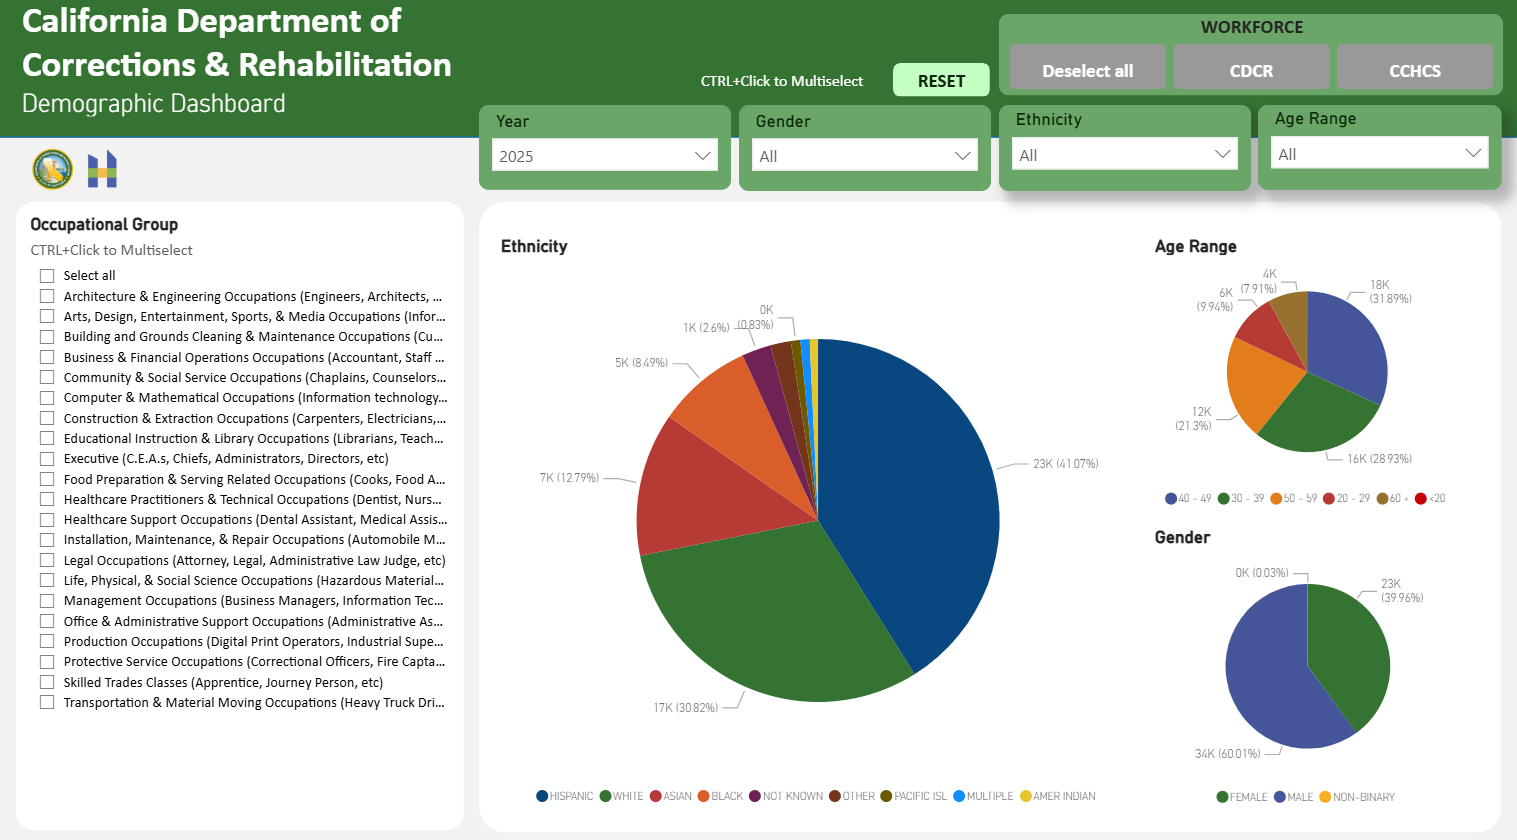This screenshot has height=840, width=1517.
Task: Enable the Protective Service Occupations checkbox
Action: (x=47, y=662)
